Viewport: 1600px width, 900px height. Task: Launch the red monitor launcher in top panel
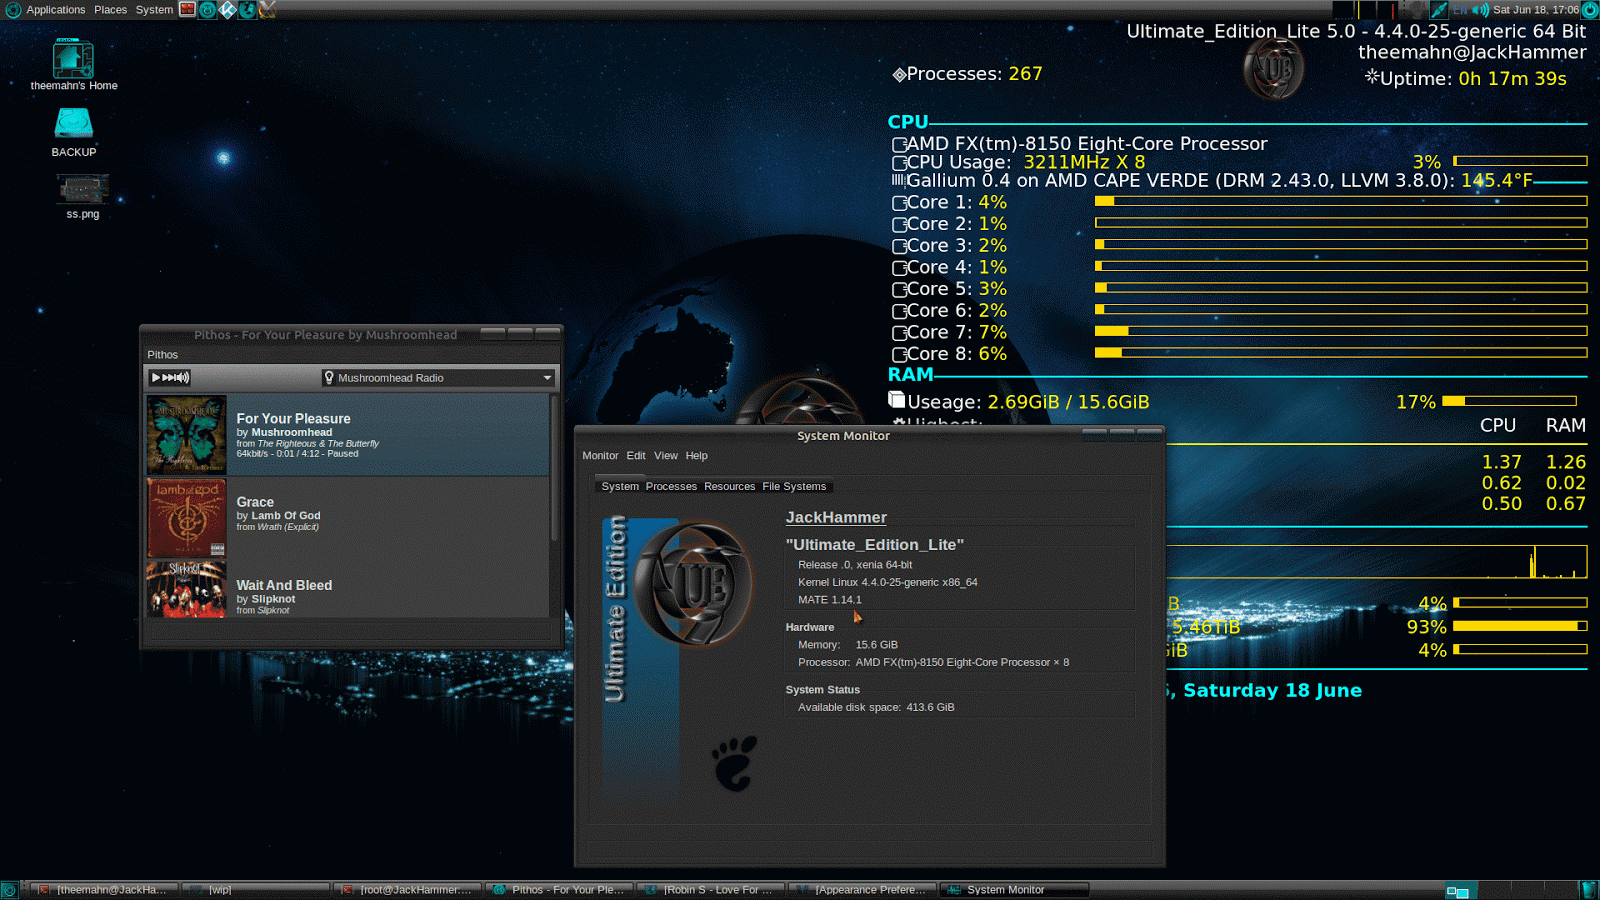click(188, 10)
